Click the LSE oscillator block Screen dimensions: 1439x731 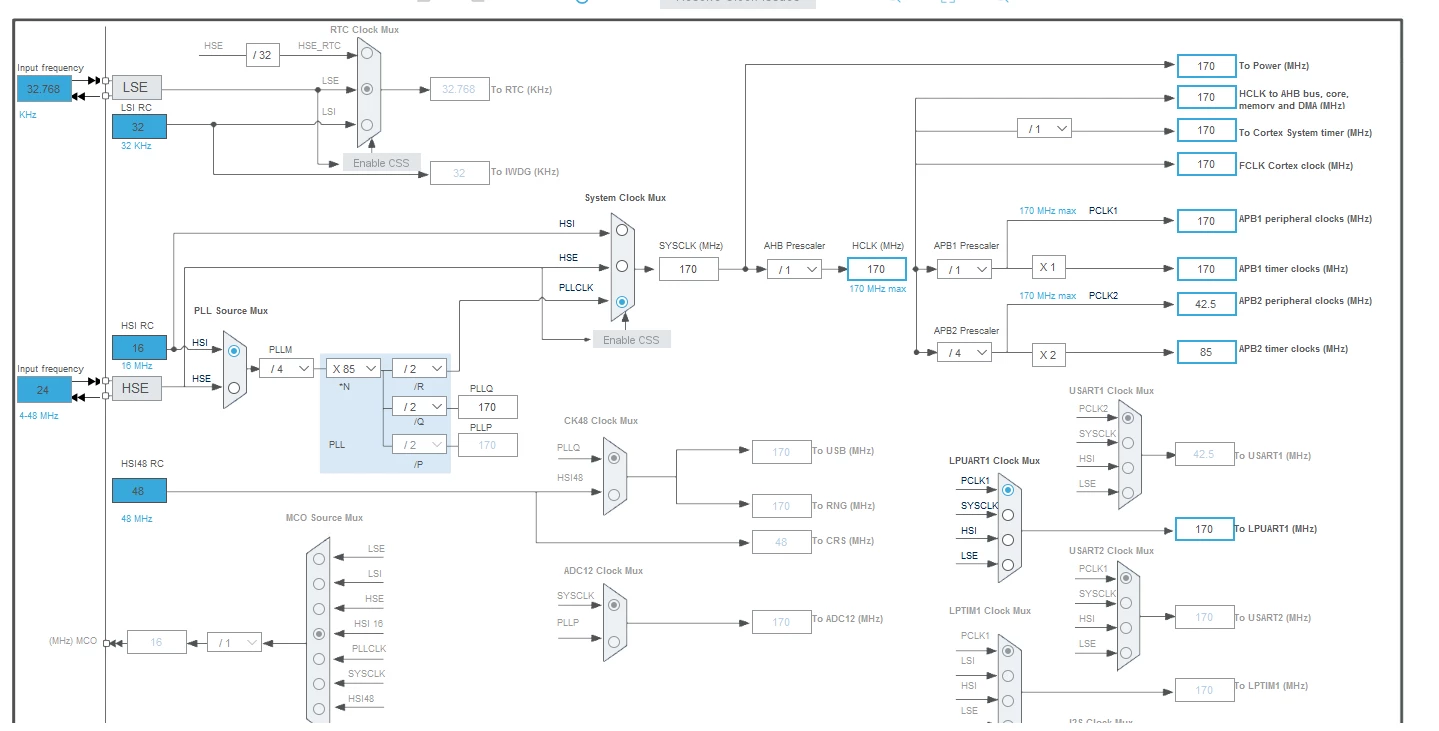(136, 87)
